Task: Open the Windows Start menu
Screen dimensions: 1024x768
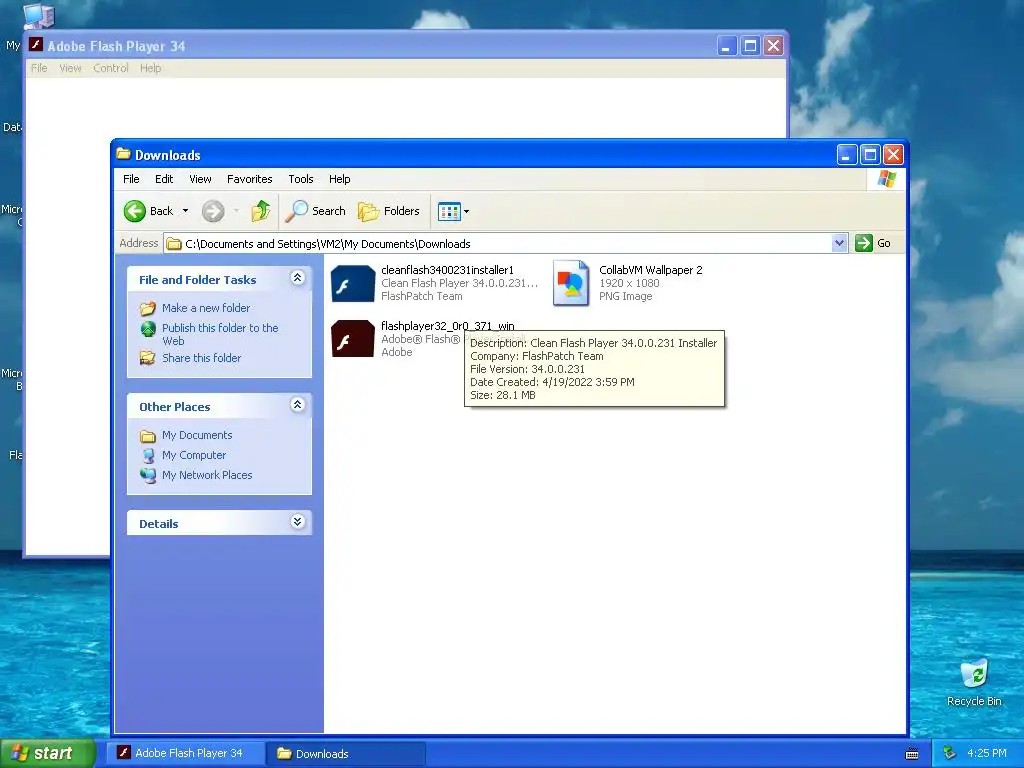Action: (x=47, y=753)
